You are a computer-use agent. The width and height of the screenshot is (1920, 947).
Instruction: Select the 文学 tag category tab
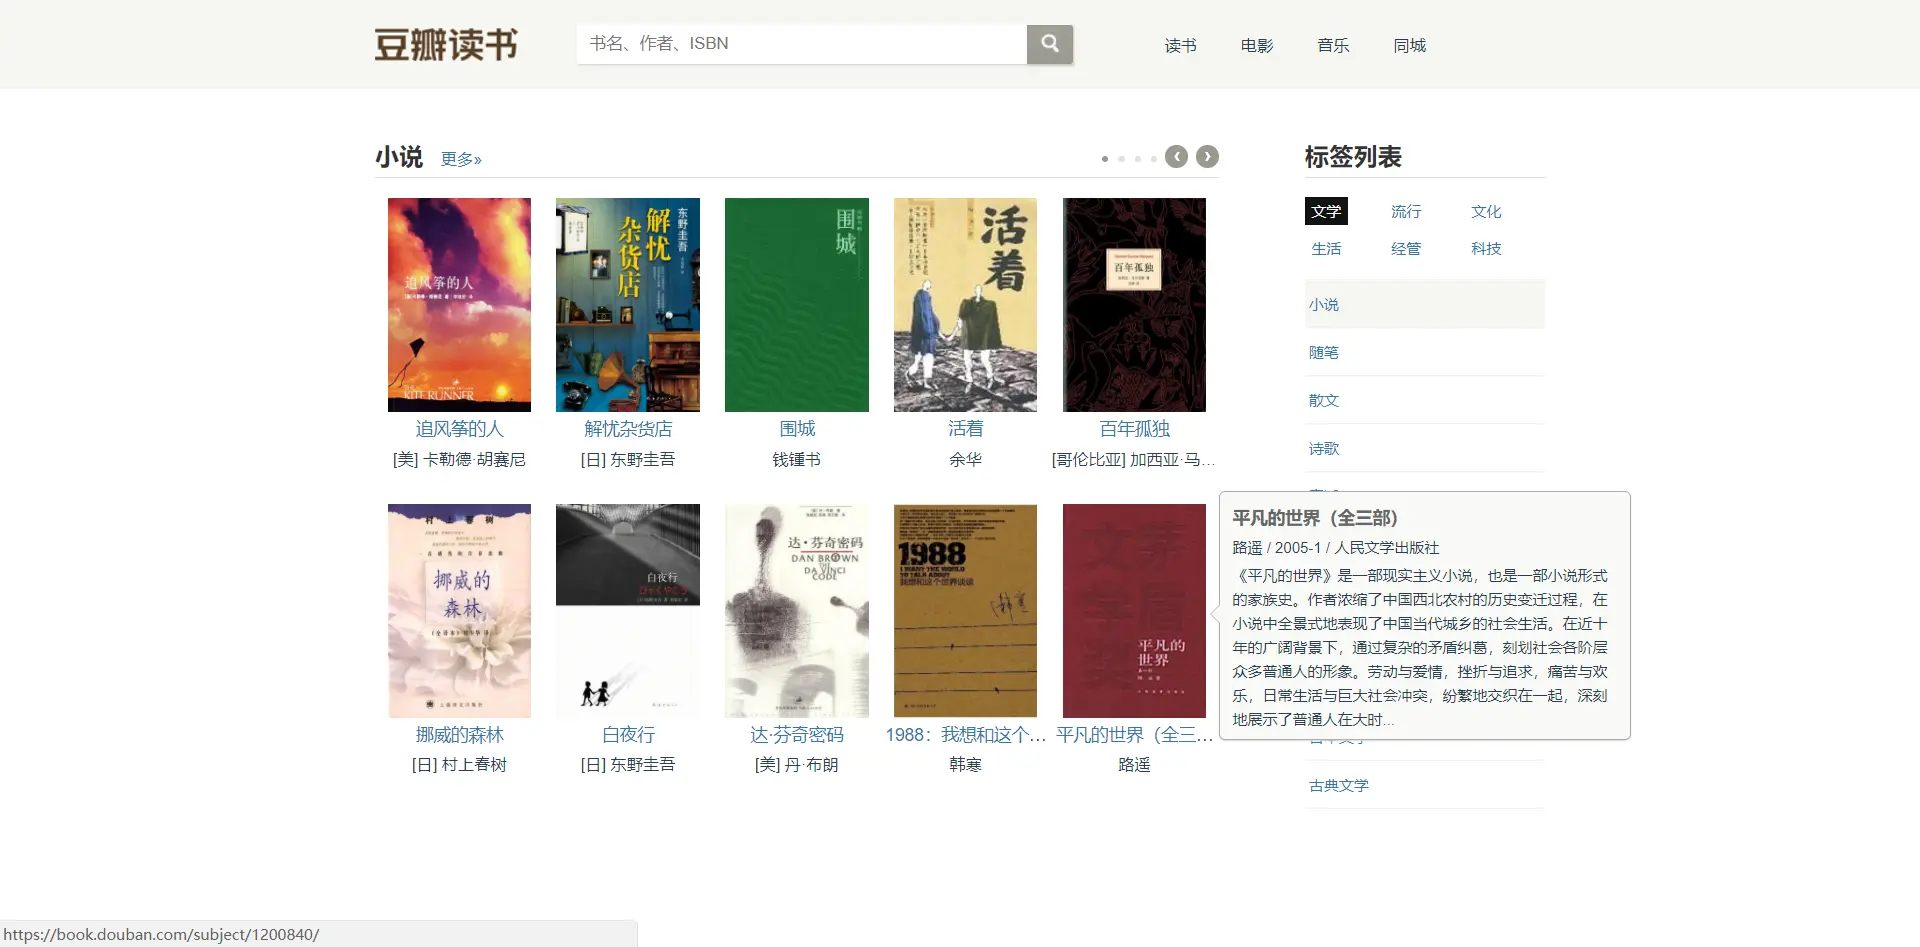click(x=1326, y=211)
